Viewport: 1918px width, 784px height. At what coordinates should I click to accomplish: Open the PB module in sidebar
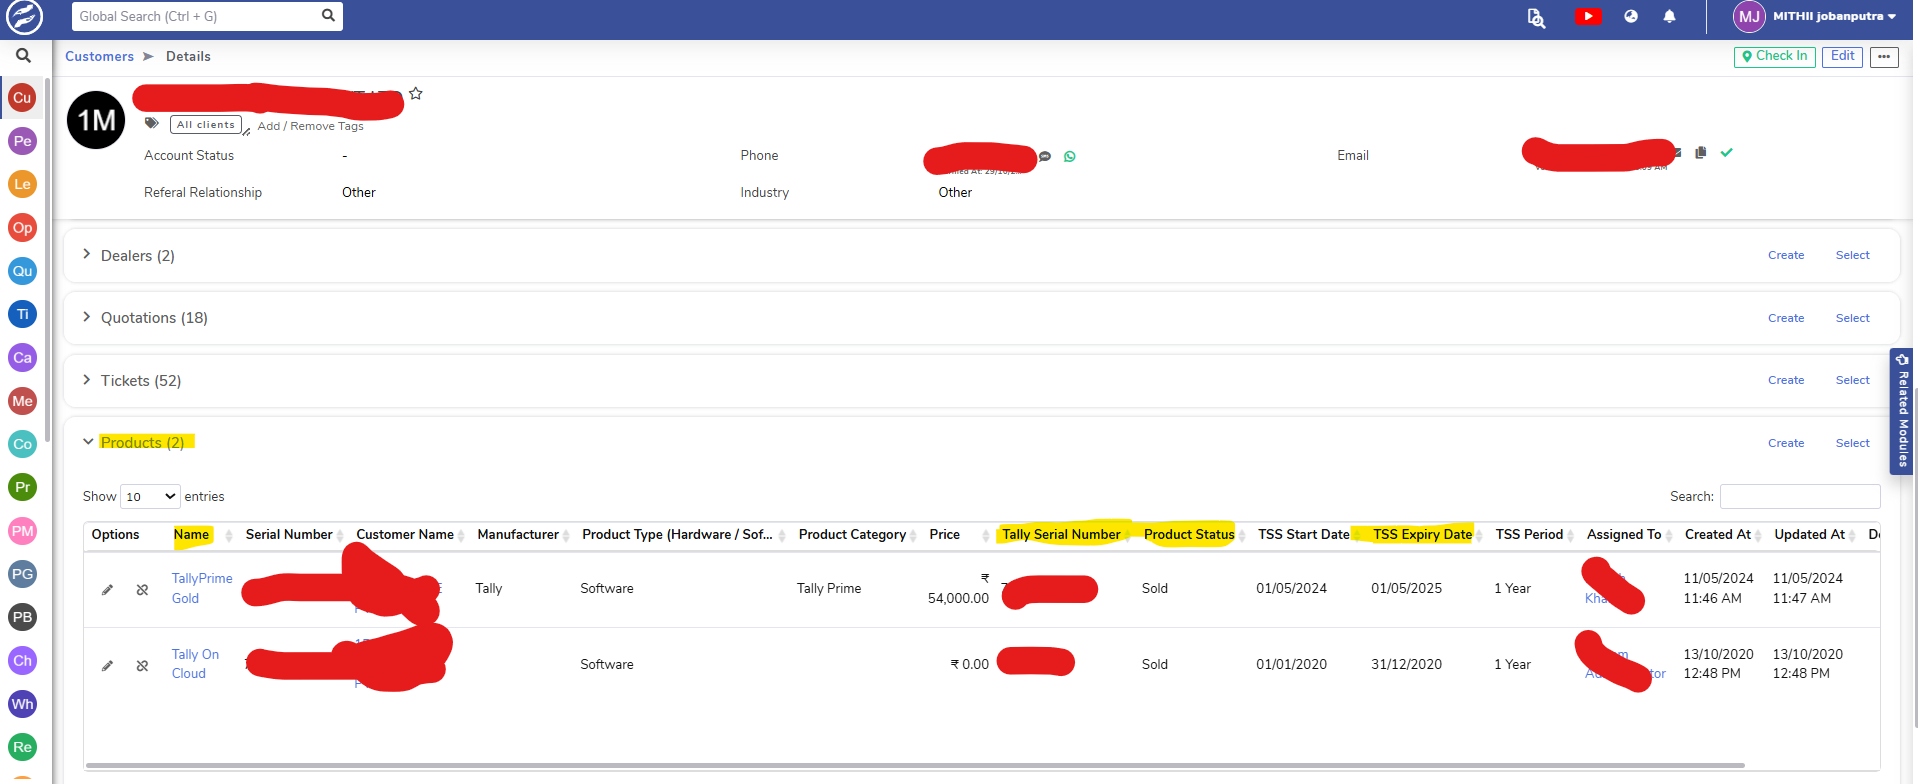pos(22,617)
